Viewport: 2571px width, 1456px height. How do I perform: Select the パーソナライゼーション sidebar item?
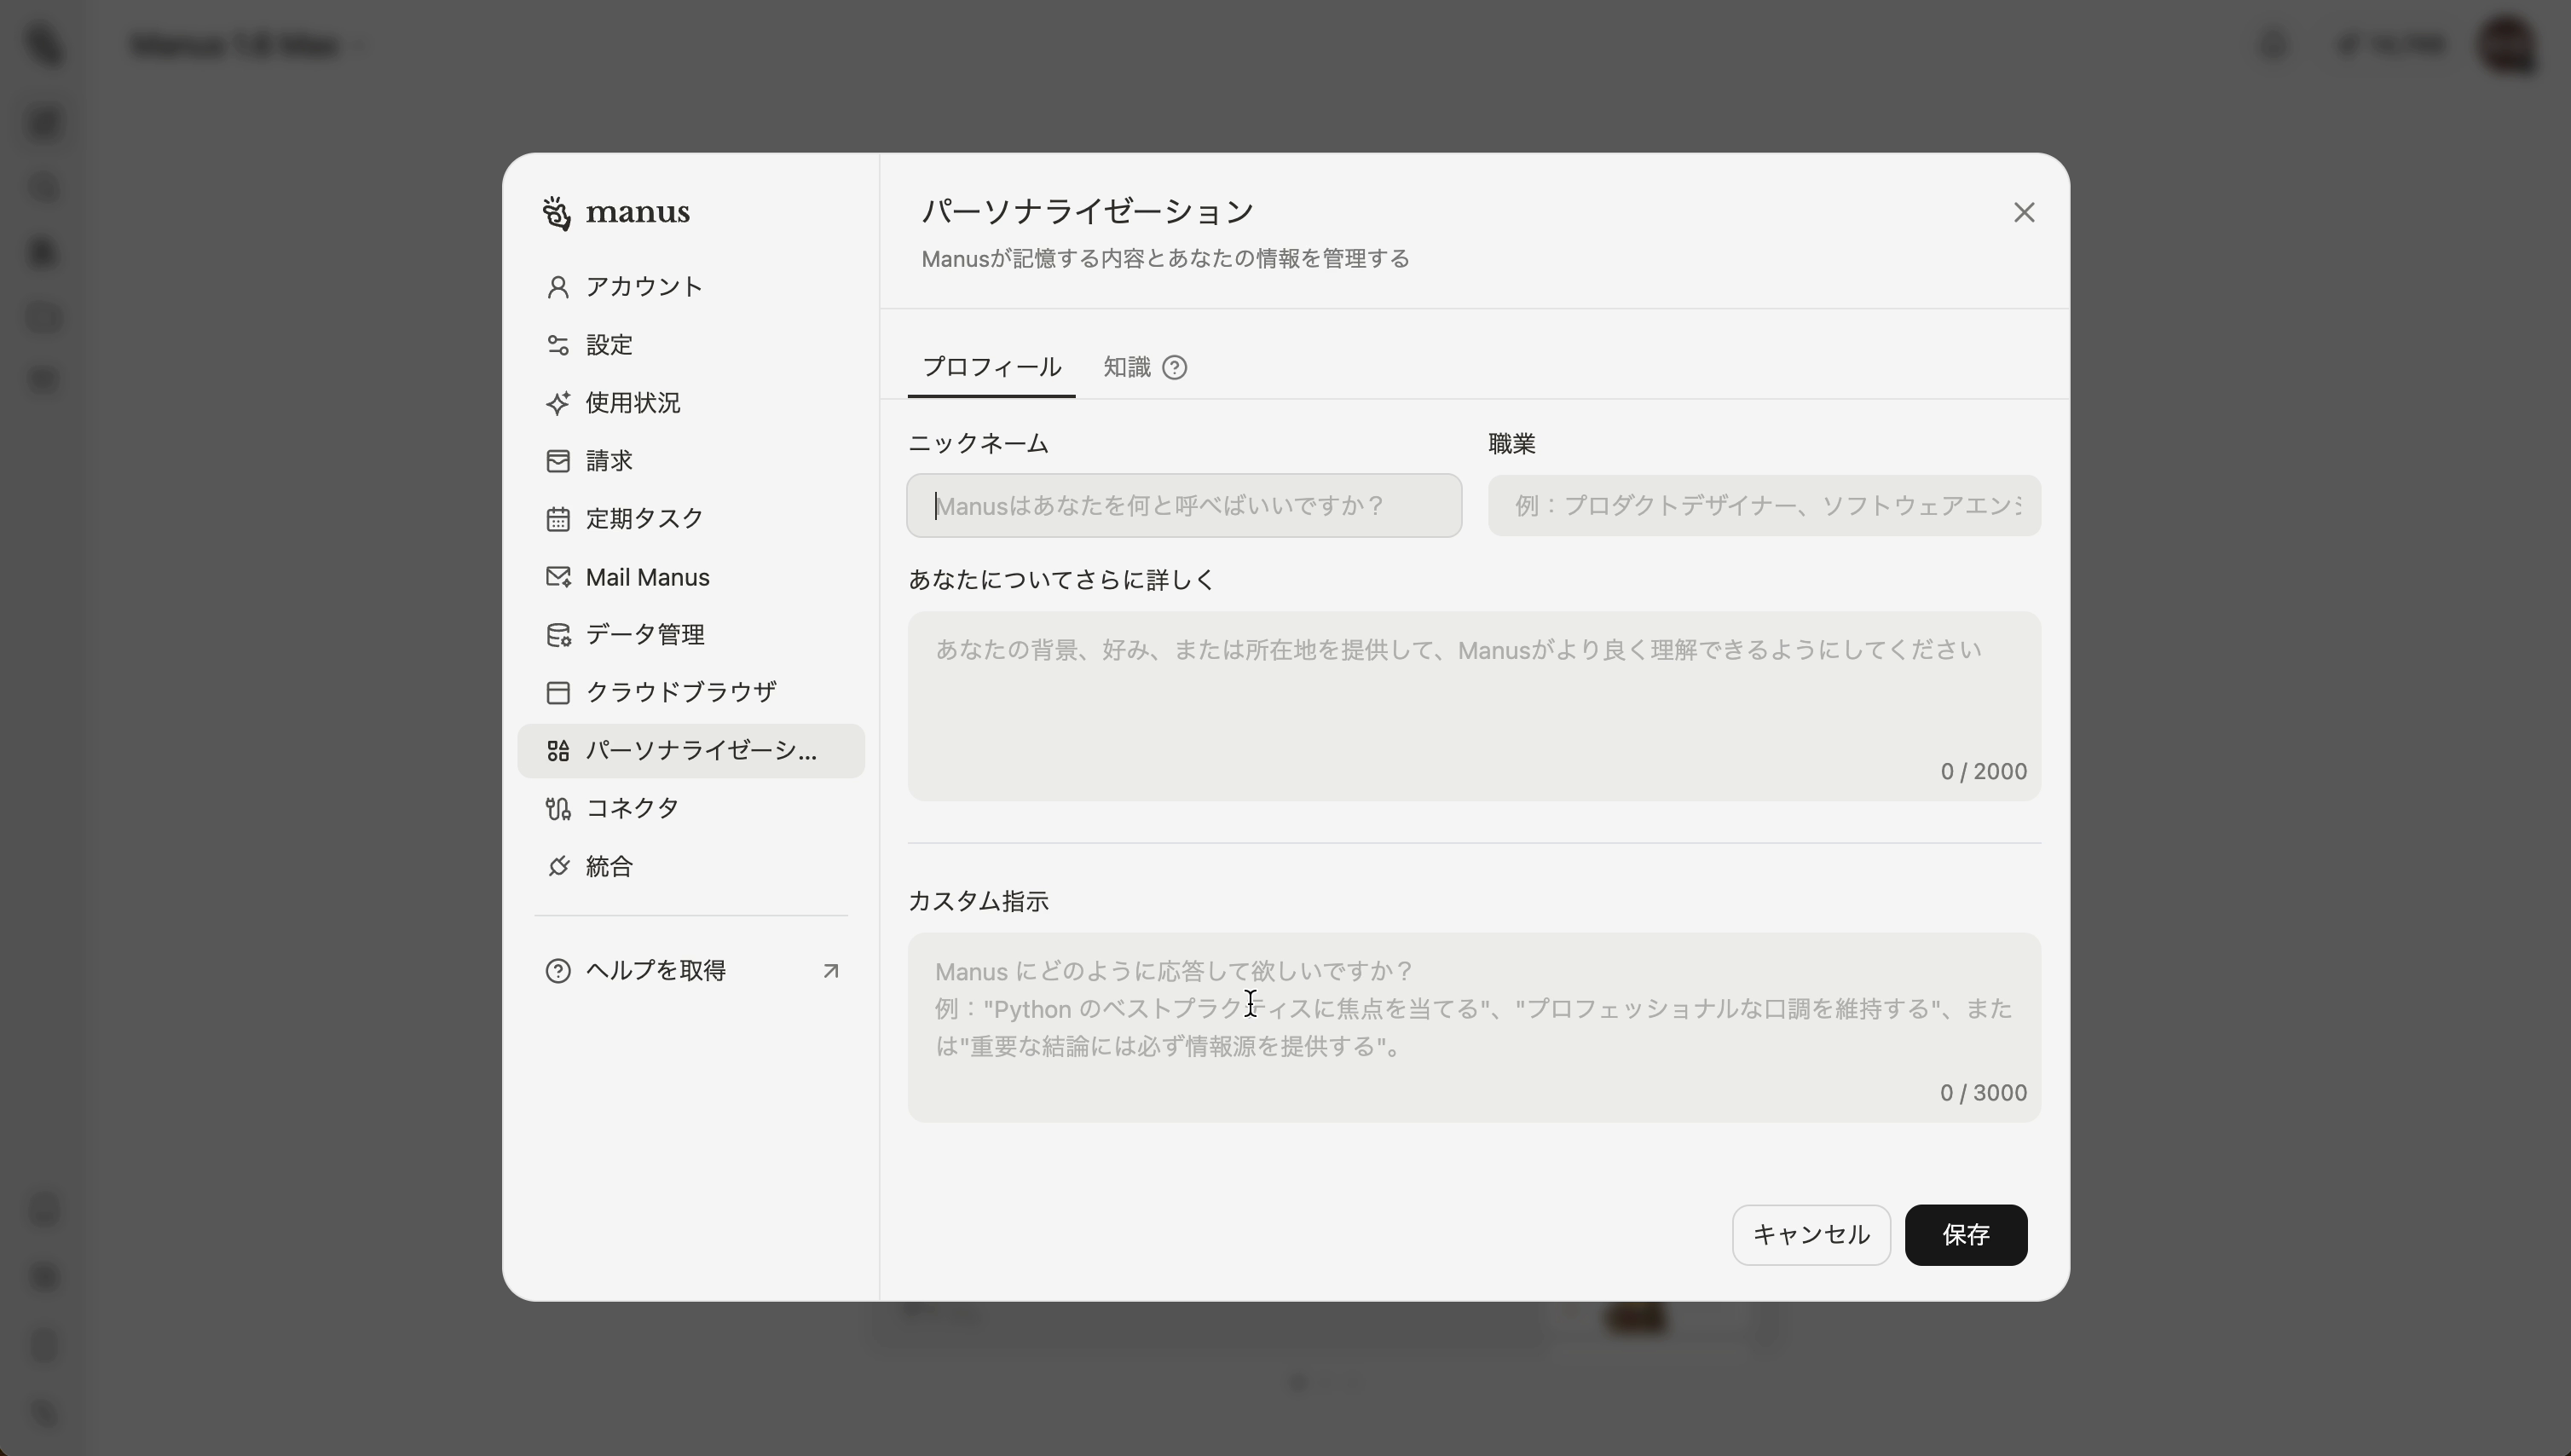tap(691, 750)
